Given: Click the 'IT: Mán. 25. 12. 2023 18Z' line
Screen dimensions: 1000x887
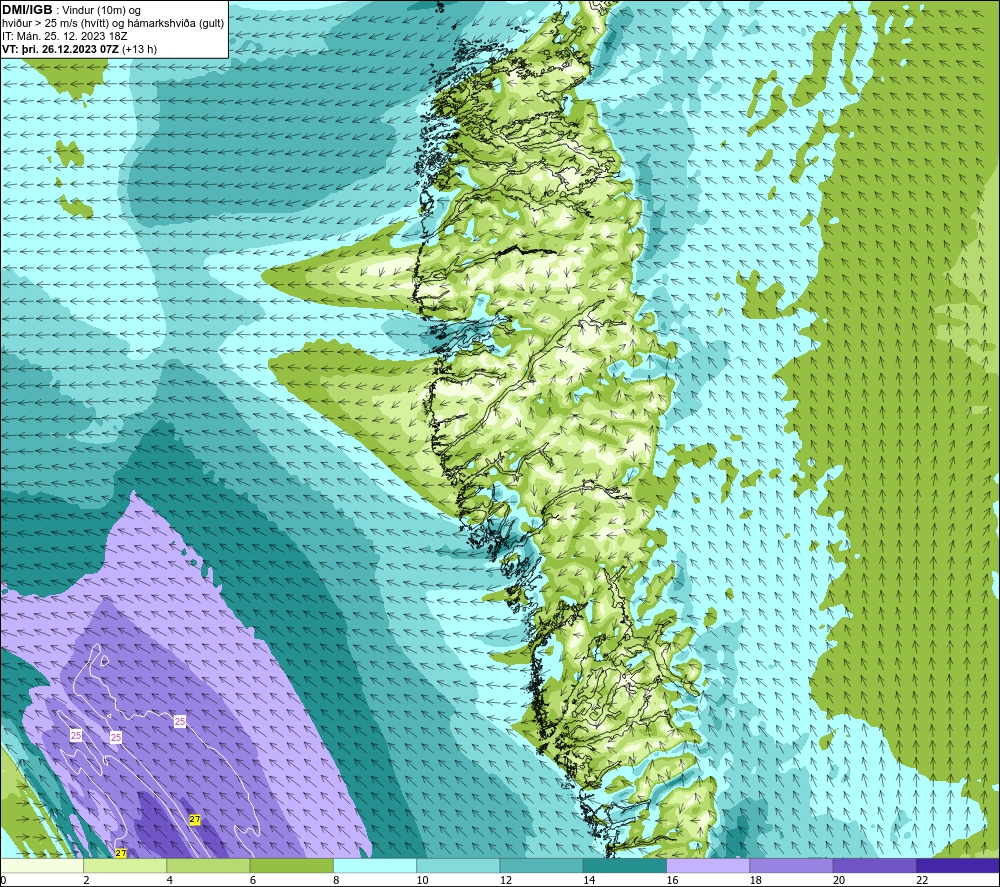Looking at the screenshot, I should (x=64, y=36).
